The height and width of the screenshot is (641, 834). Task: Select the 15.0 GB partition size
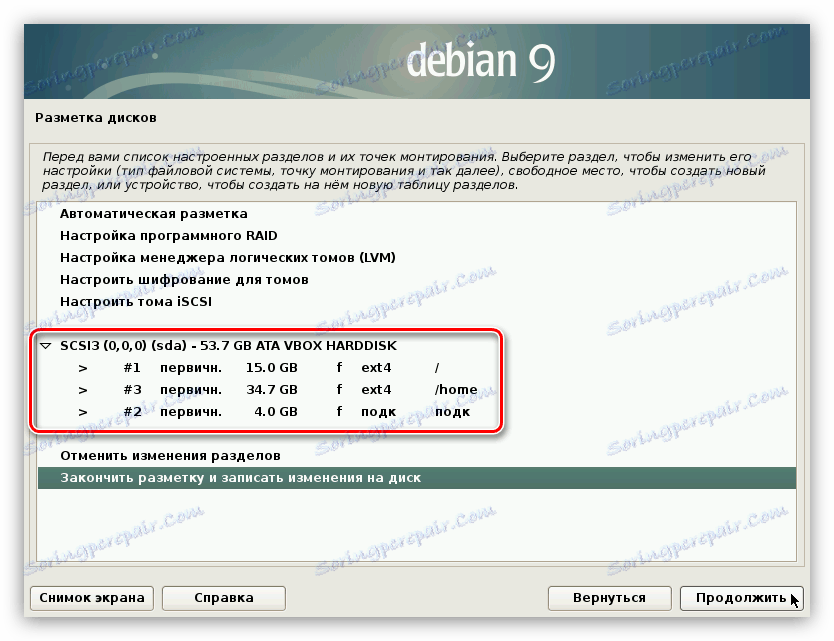pyautogui.click(x=272, y=368)
